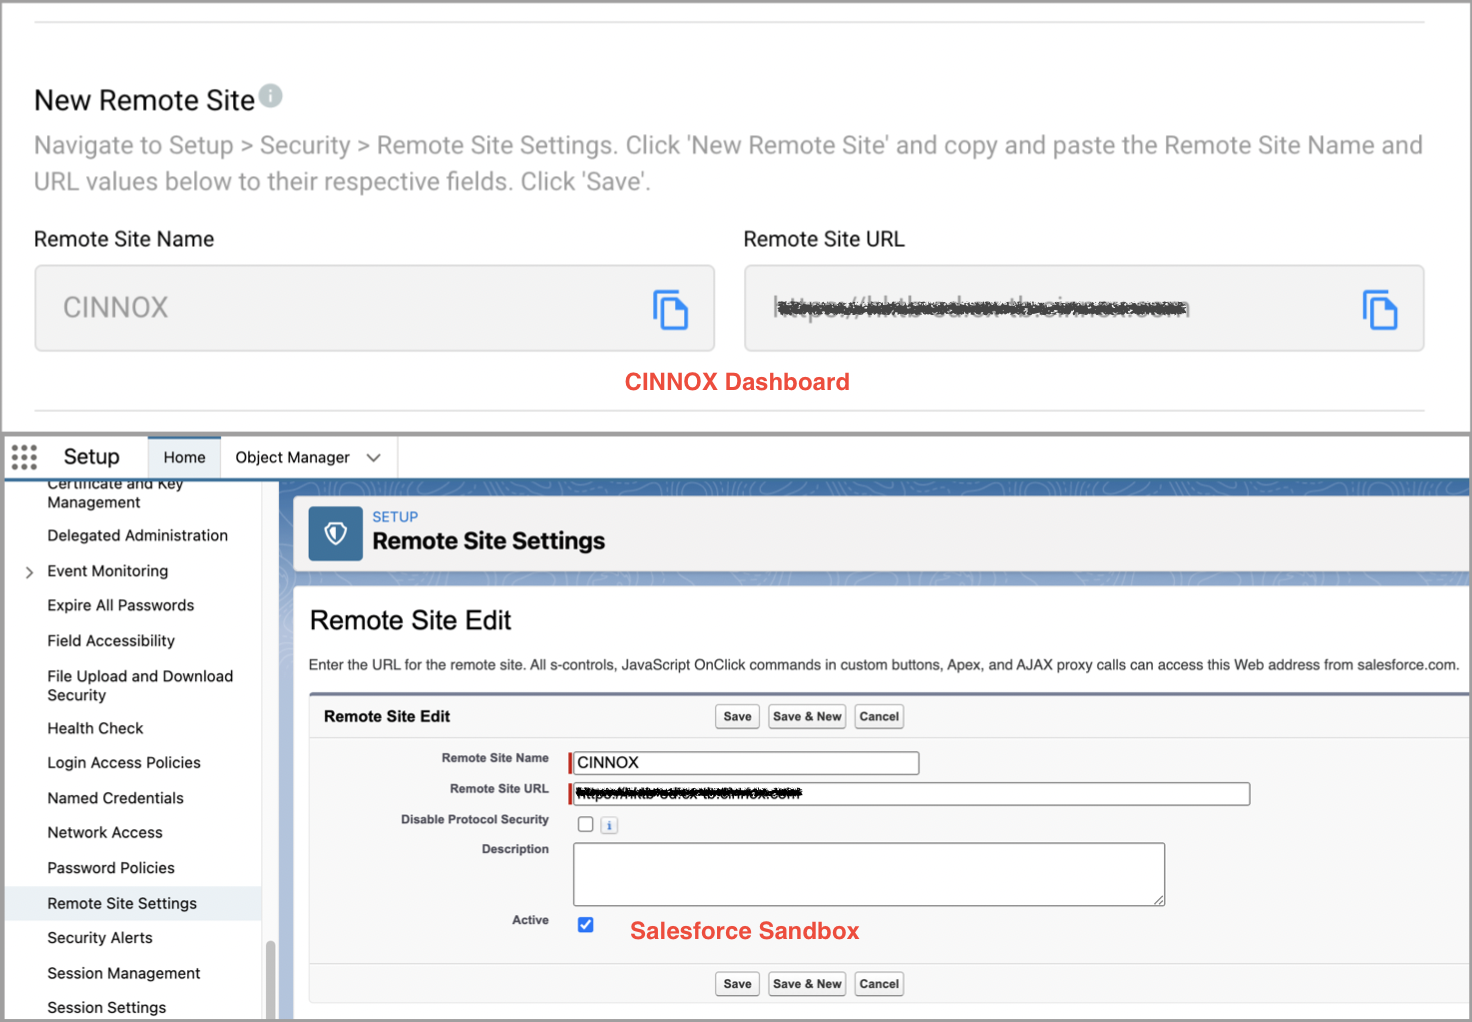Open the Object Manager tab

point(292,457)
